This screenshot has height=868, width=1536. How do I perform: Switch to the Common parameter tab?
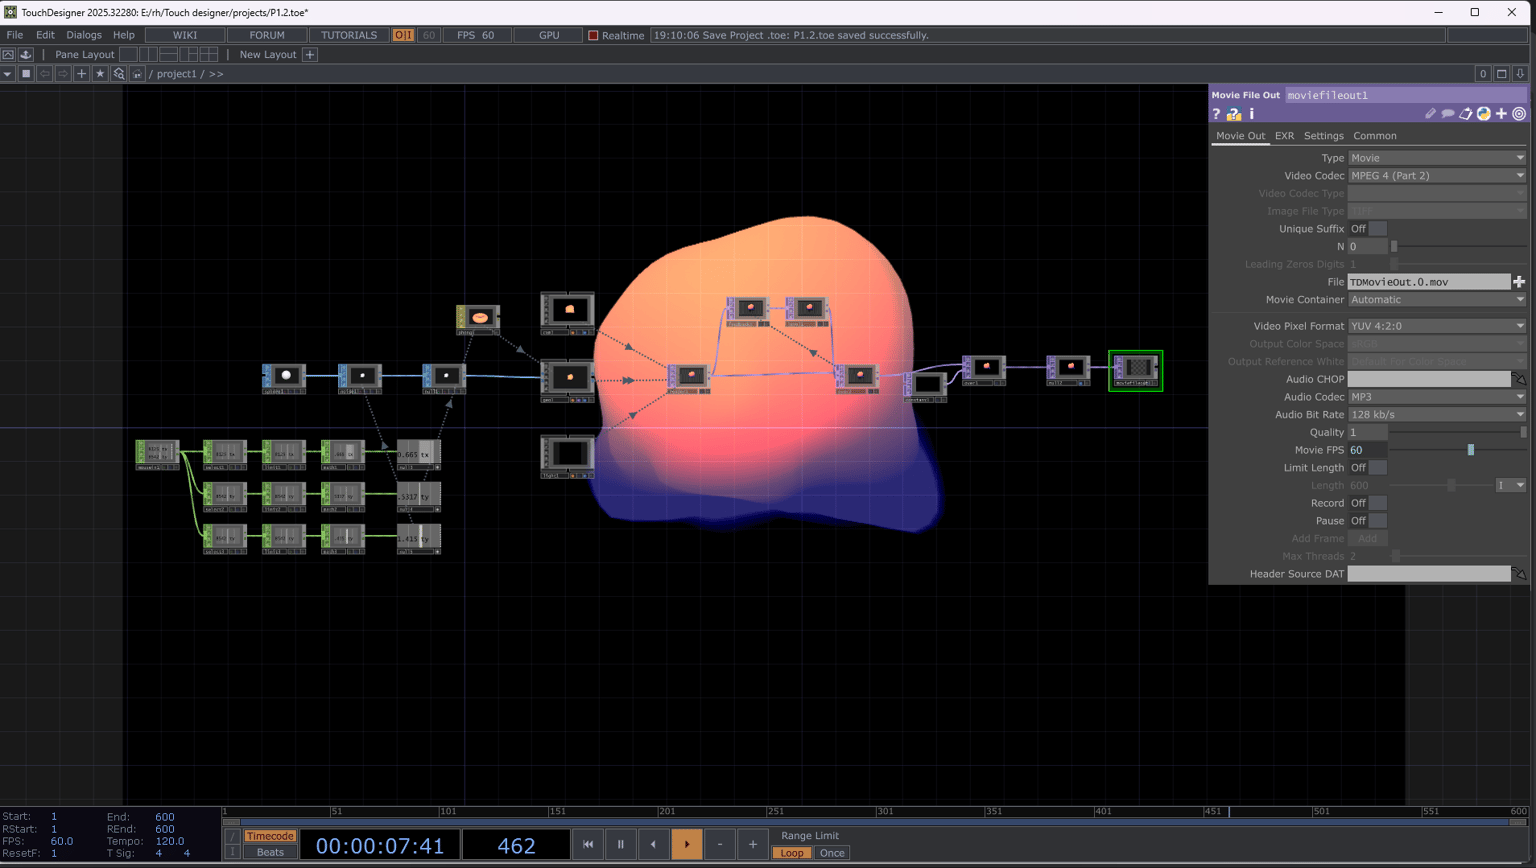[x=1375, y=136]
